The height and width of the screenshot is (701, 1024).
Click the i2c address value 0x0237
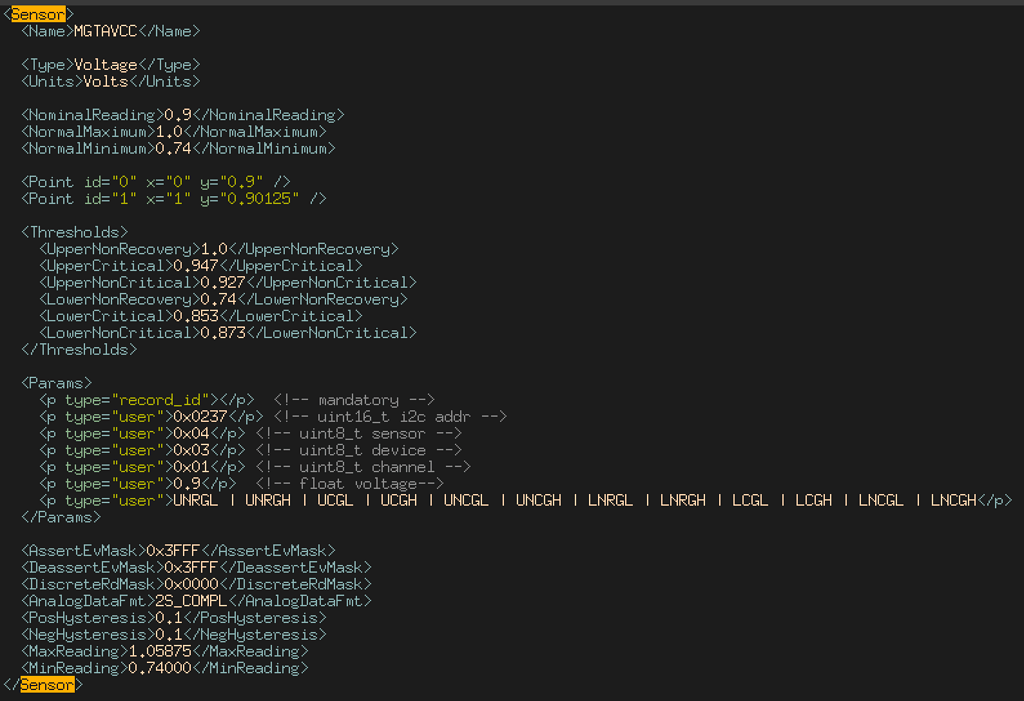point(200,417)
